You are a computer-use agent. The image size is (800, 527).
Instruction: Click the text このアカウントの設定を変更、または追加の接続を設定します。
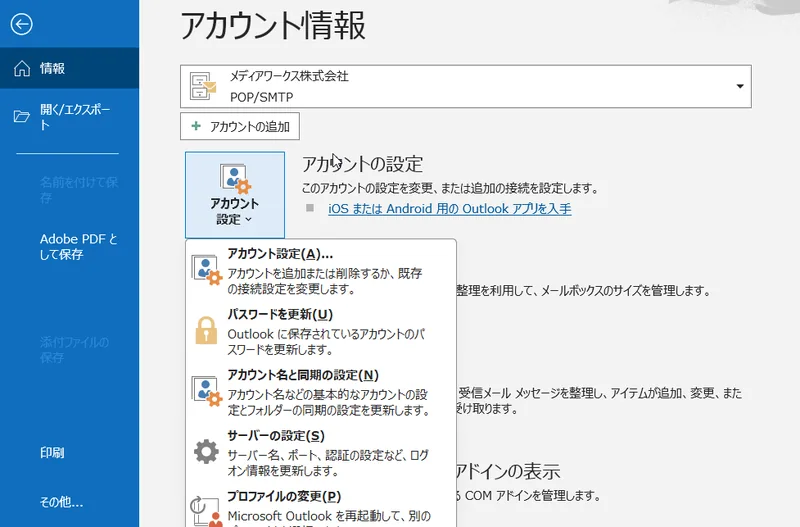(449, 188)
